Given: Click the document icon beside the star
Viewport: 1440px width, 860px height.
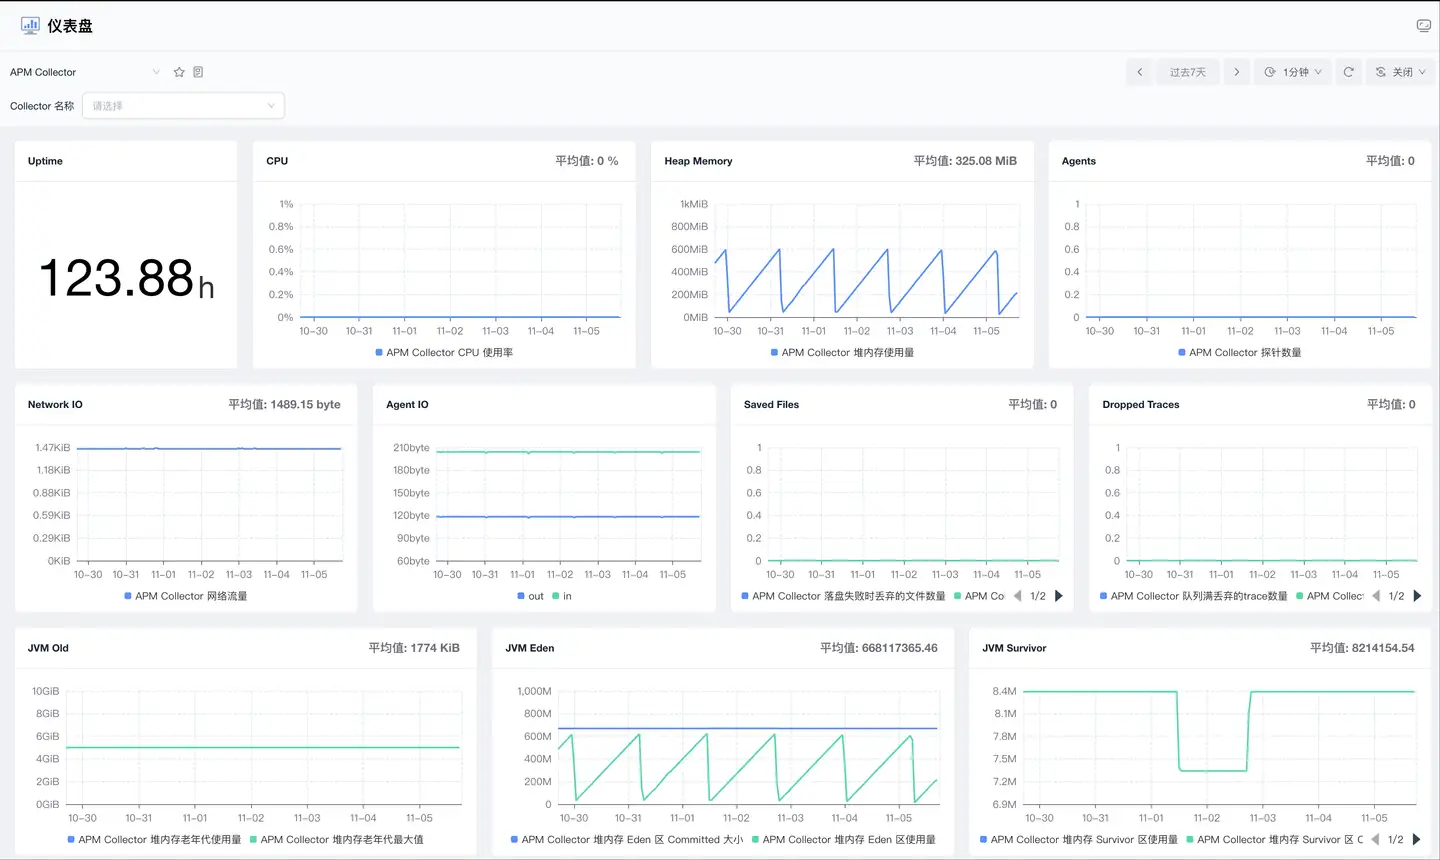Looking at the screenshot, I should pyautogui.click(x=198, y=72).
